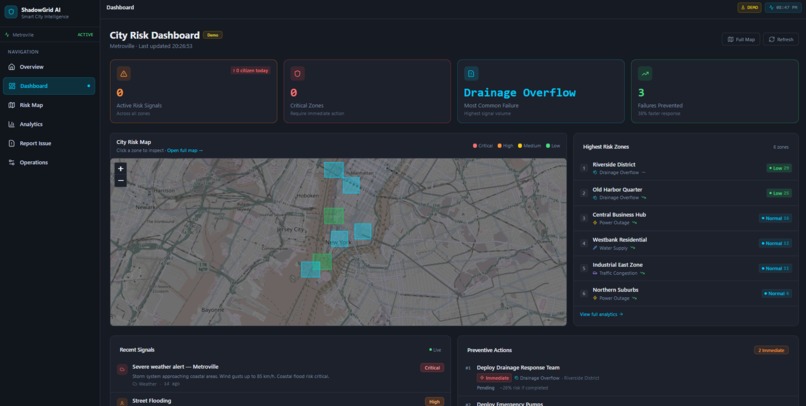Click the Analytics bar chart icon
The width and height of the screenshot is (806, 406).
[x=12, y=124]
